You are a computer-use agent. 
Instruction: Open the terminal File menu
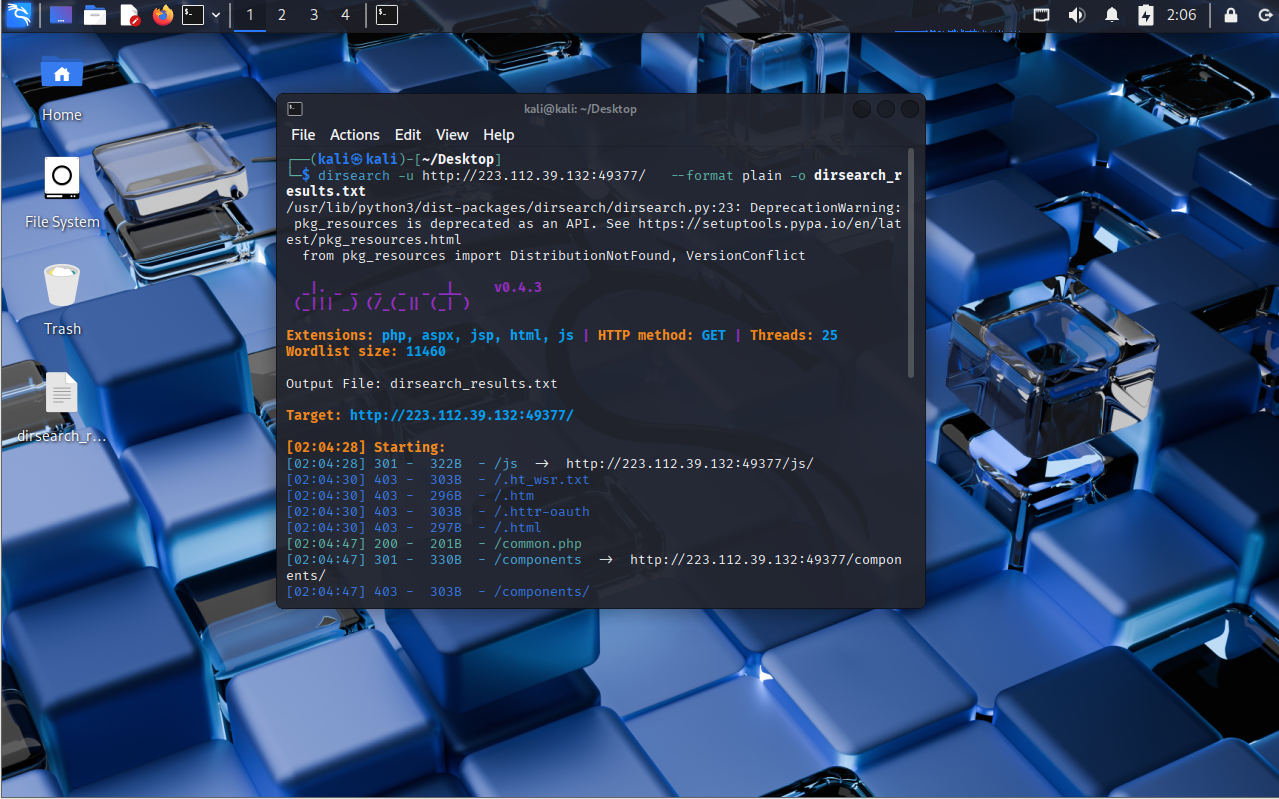coord(303,134)
